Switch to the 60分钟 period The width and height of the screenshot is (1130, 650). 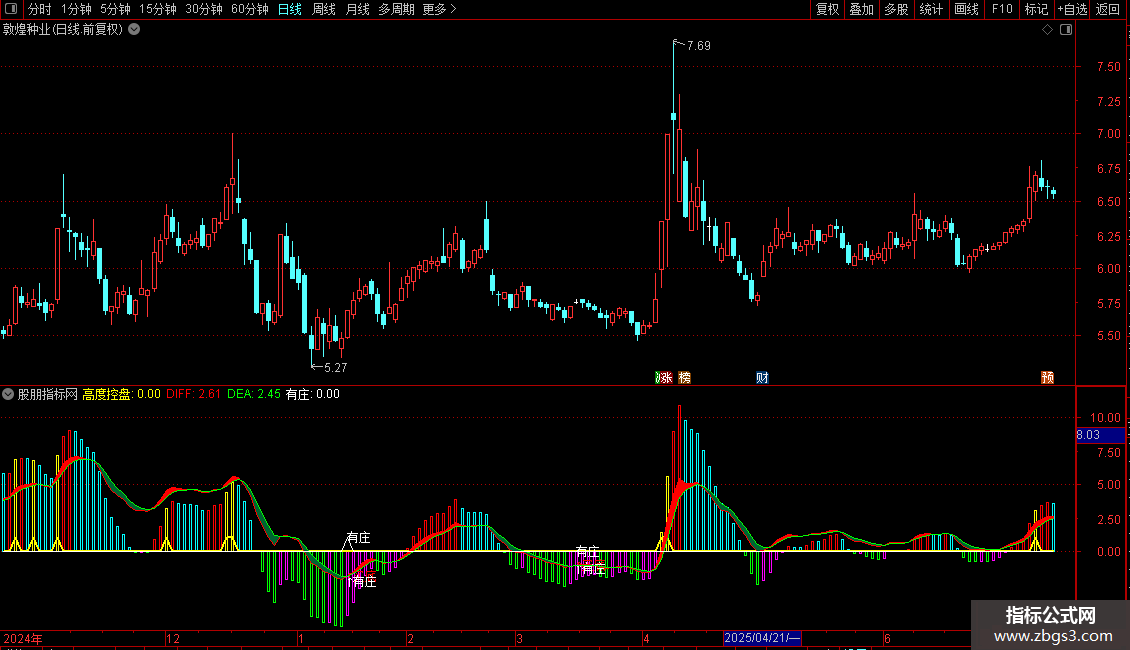[249, 9]
